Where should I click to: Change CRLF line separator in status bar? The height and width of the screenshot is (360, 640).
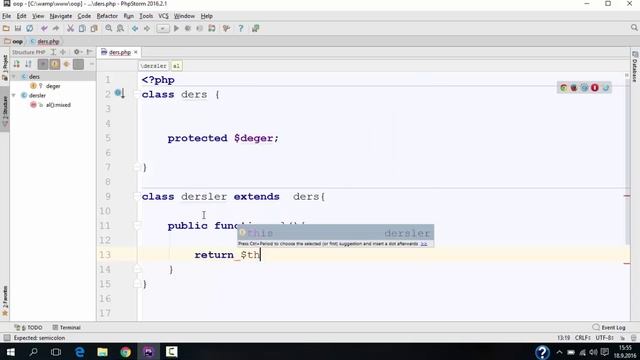click(582, 338)
